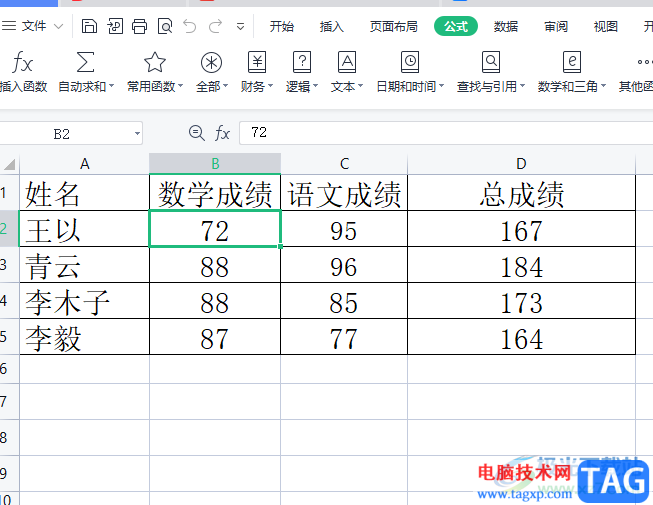Switch to the 视图 tab
This screenshot has width=653, height=505.
point(606,27)
